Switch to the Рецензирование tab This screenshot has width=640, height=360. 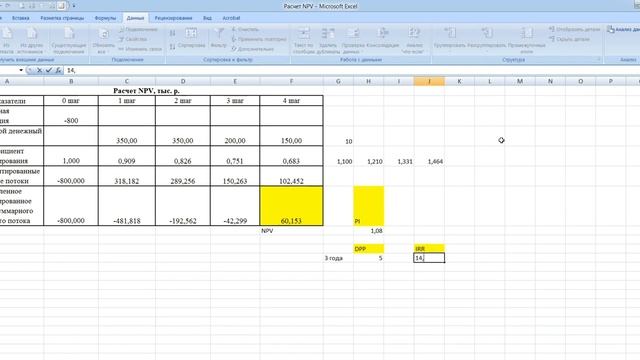point(173,18)
